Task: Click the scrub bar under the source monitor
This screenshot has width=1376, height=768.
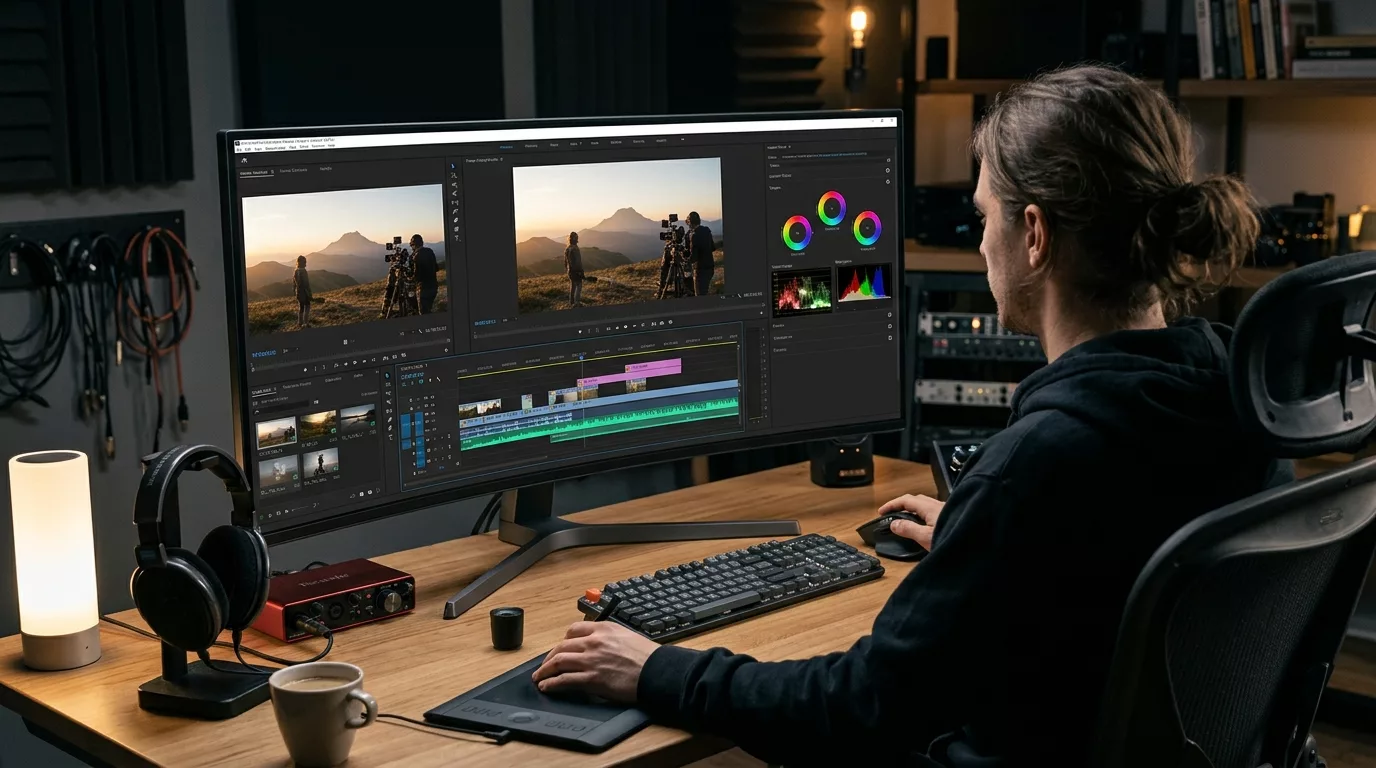Action: click(x=349, y=353)
